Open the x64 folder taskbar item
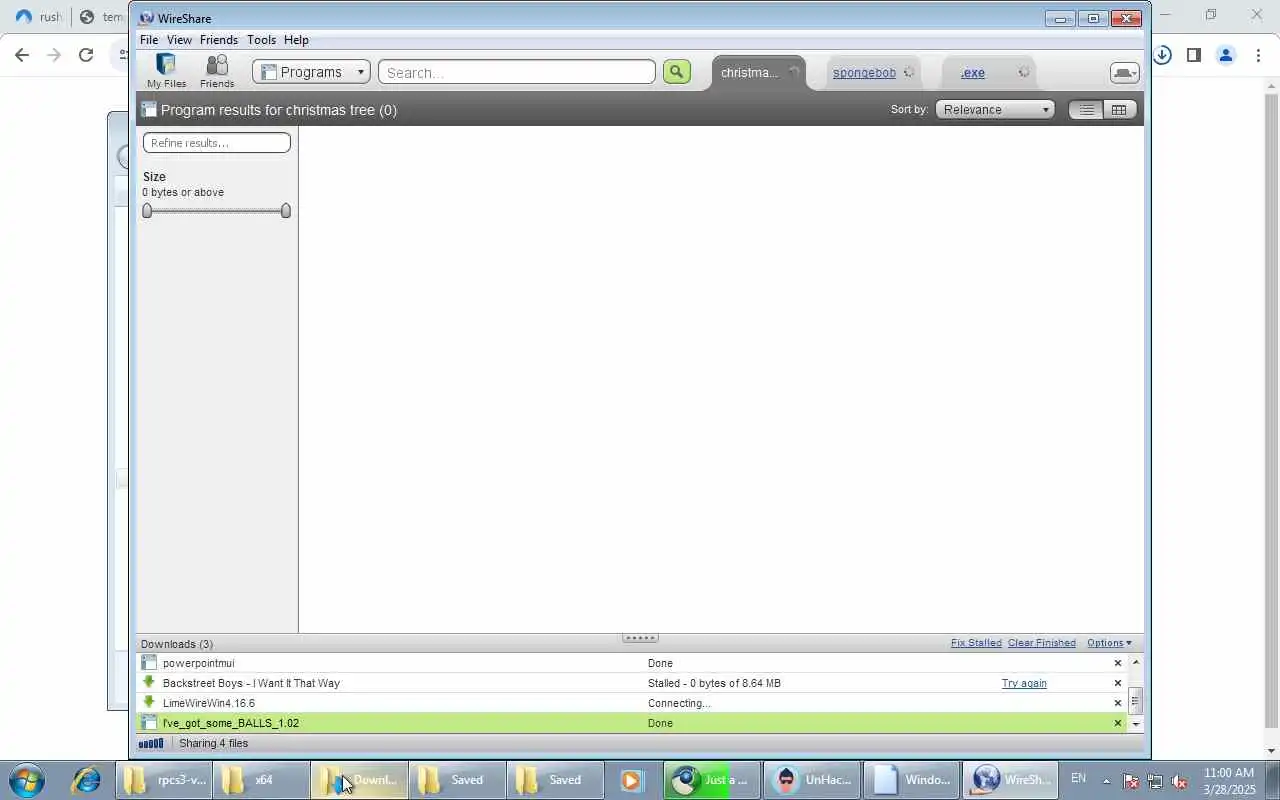 click(x=262, y=780)
